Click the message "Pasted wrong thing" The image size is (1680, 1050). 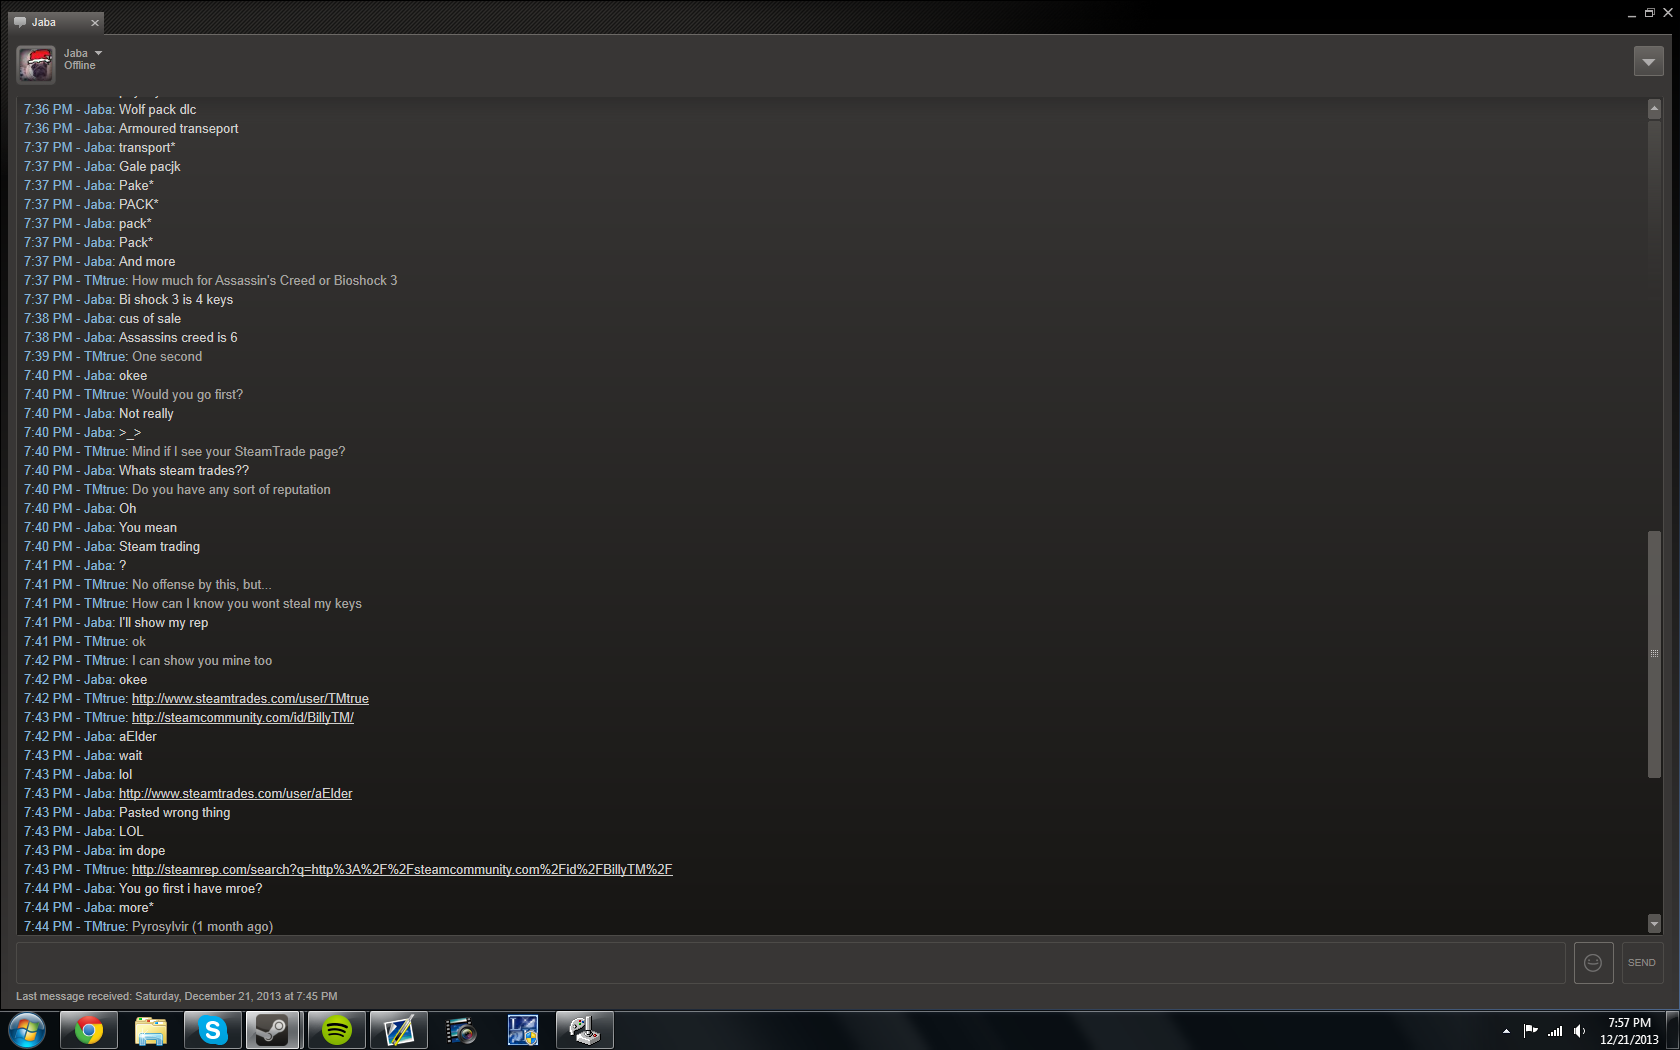pyautogui.click(x=174, y=813)
